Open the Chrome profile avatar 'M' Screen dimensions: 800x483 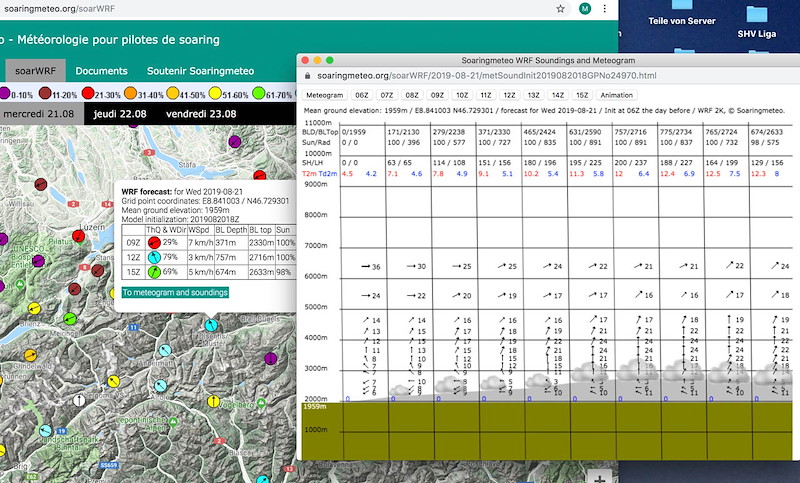tap(585, 8)
